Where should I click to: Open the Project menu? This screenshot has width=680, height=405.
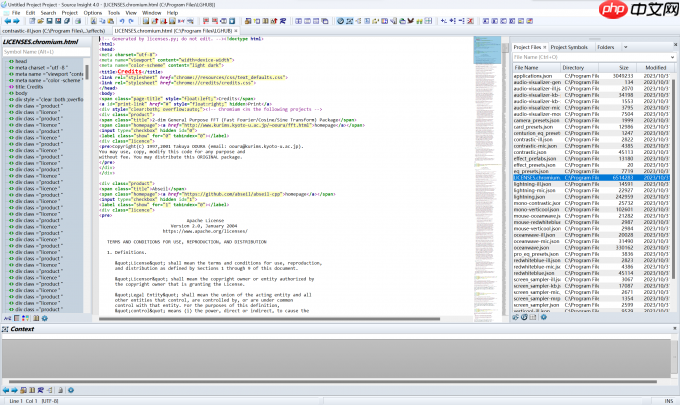tap(69, 13)
